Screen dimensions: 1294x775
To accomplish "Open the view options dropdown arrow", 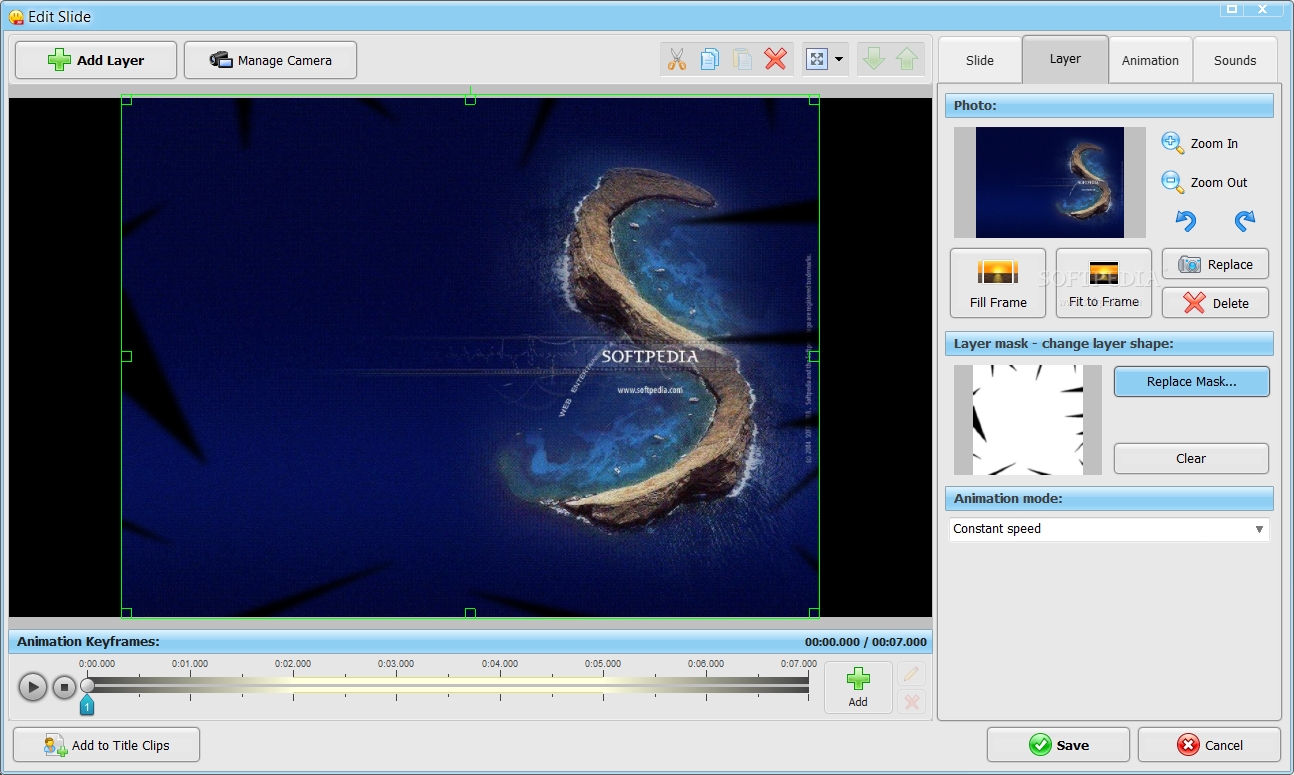I will (x=839, y=60).
